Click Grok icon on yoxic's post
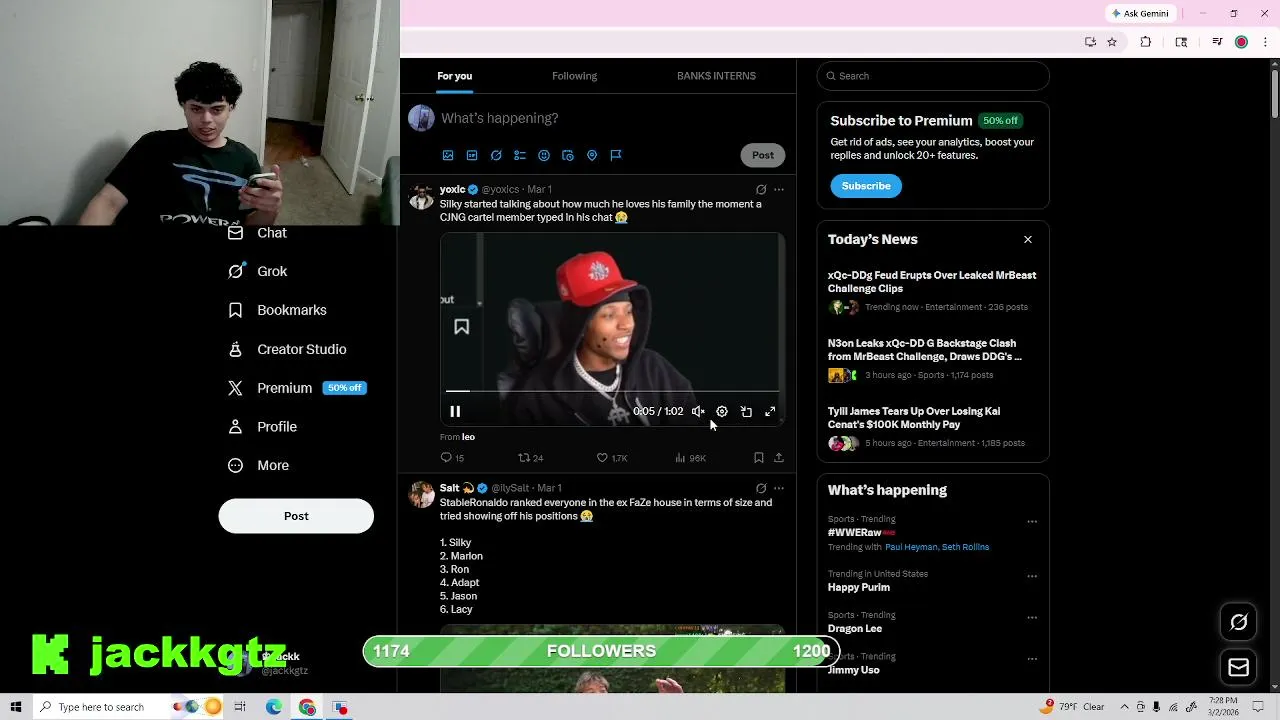Viewport: 1280px width, 720px height. 761,189
